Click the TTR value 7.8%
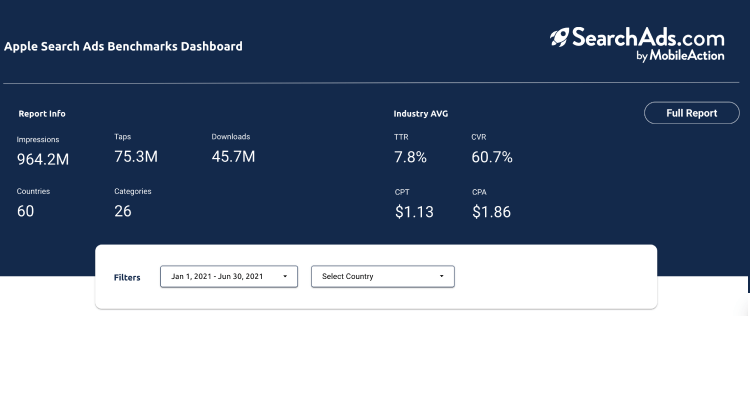The height and width of the screenshot is (400, 750). point(410,157)
